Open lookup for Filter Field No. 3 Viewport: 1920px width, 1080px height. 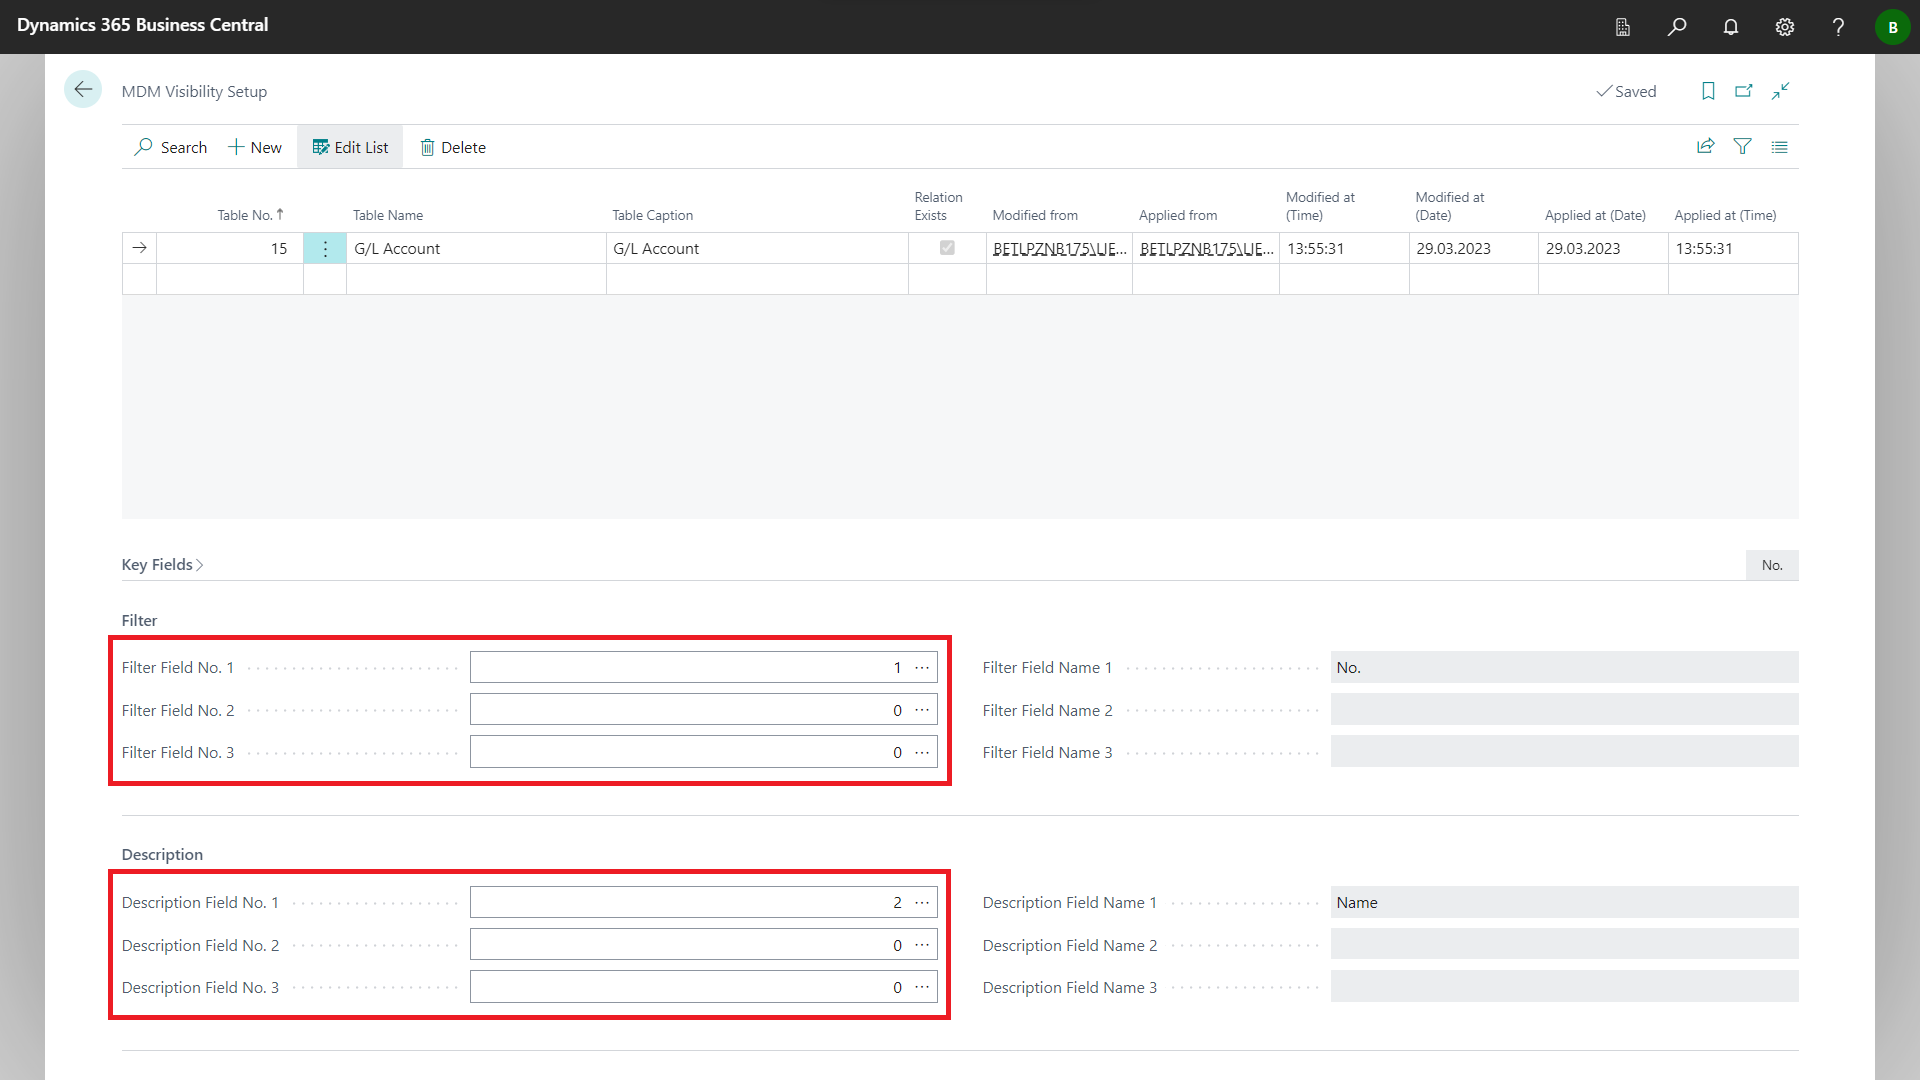pyautogui.click(x=922, y=753)
